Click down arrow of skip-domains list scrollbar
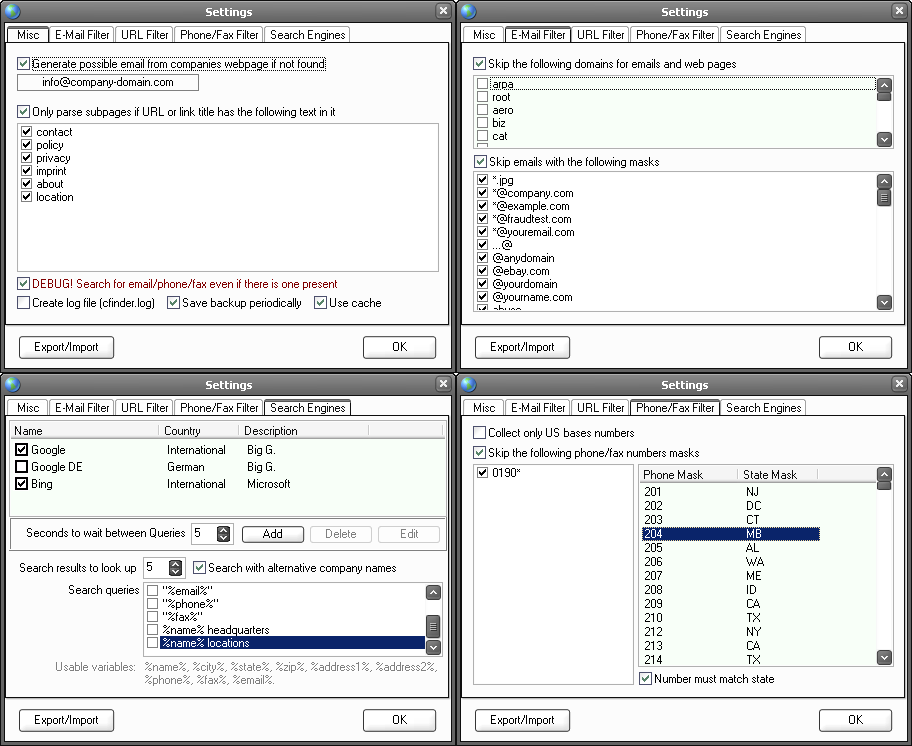The width and height of the screenshot is (912, 746). [x=884, y=140]
